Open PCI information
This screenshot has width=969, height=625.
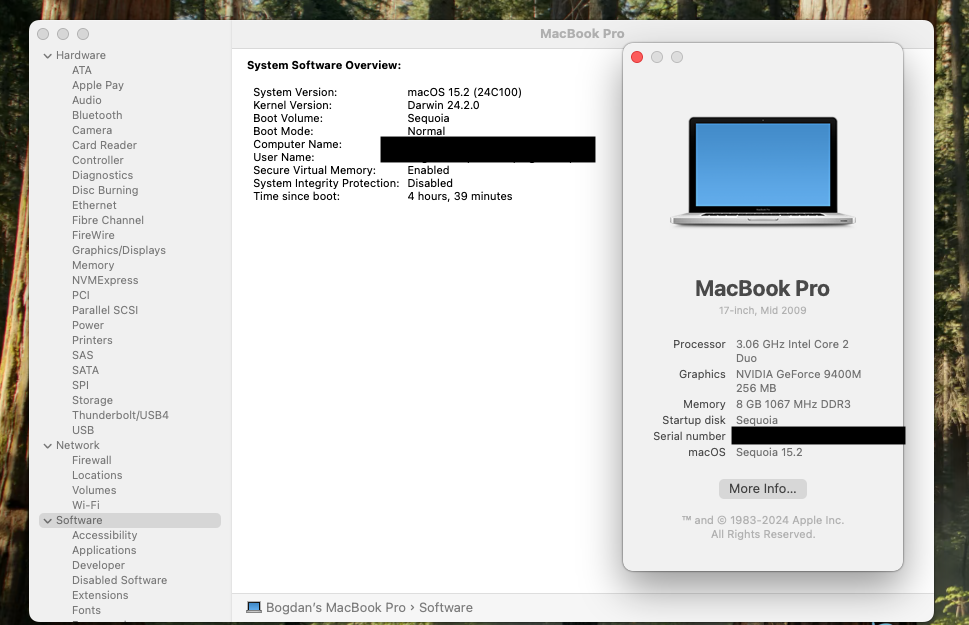pos(81,295)
